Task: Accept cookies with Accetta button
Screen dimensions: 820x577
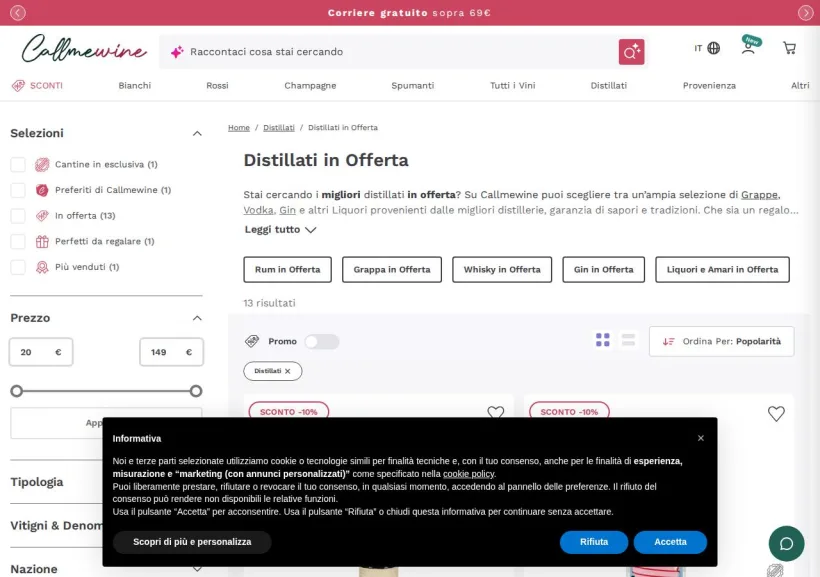Action: point(670,542)
